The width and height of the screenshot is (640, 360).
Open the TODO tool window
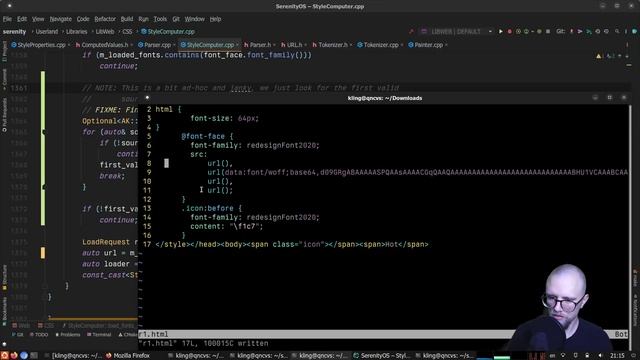point(40,335)
